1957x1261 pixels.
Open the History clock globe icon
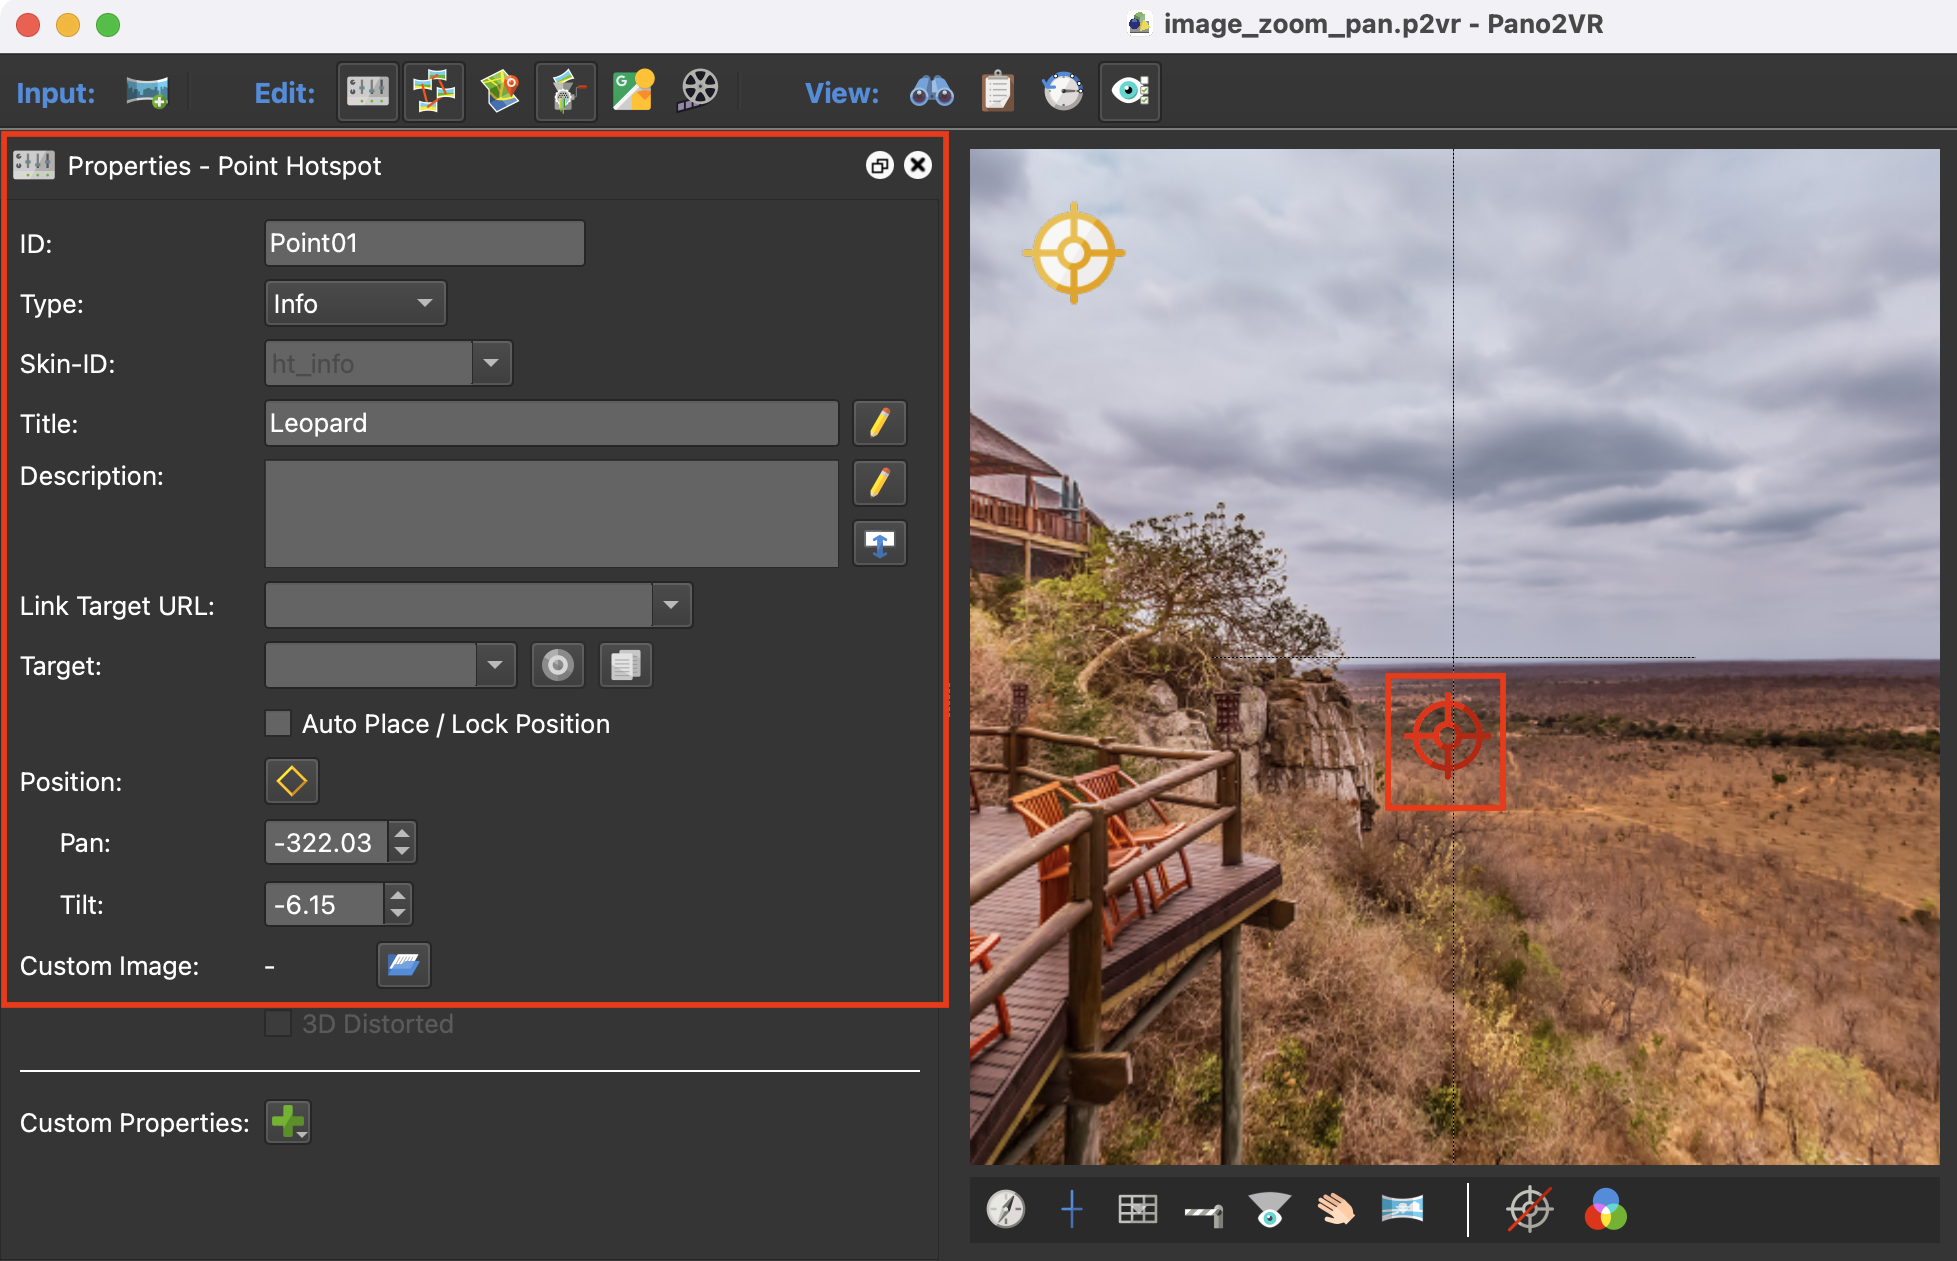[x=1063, y=93]
